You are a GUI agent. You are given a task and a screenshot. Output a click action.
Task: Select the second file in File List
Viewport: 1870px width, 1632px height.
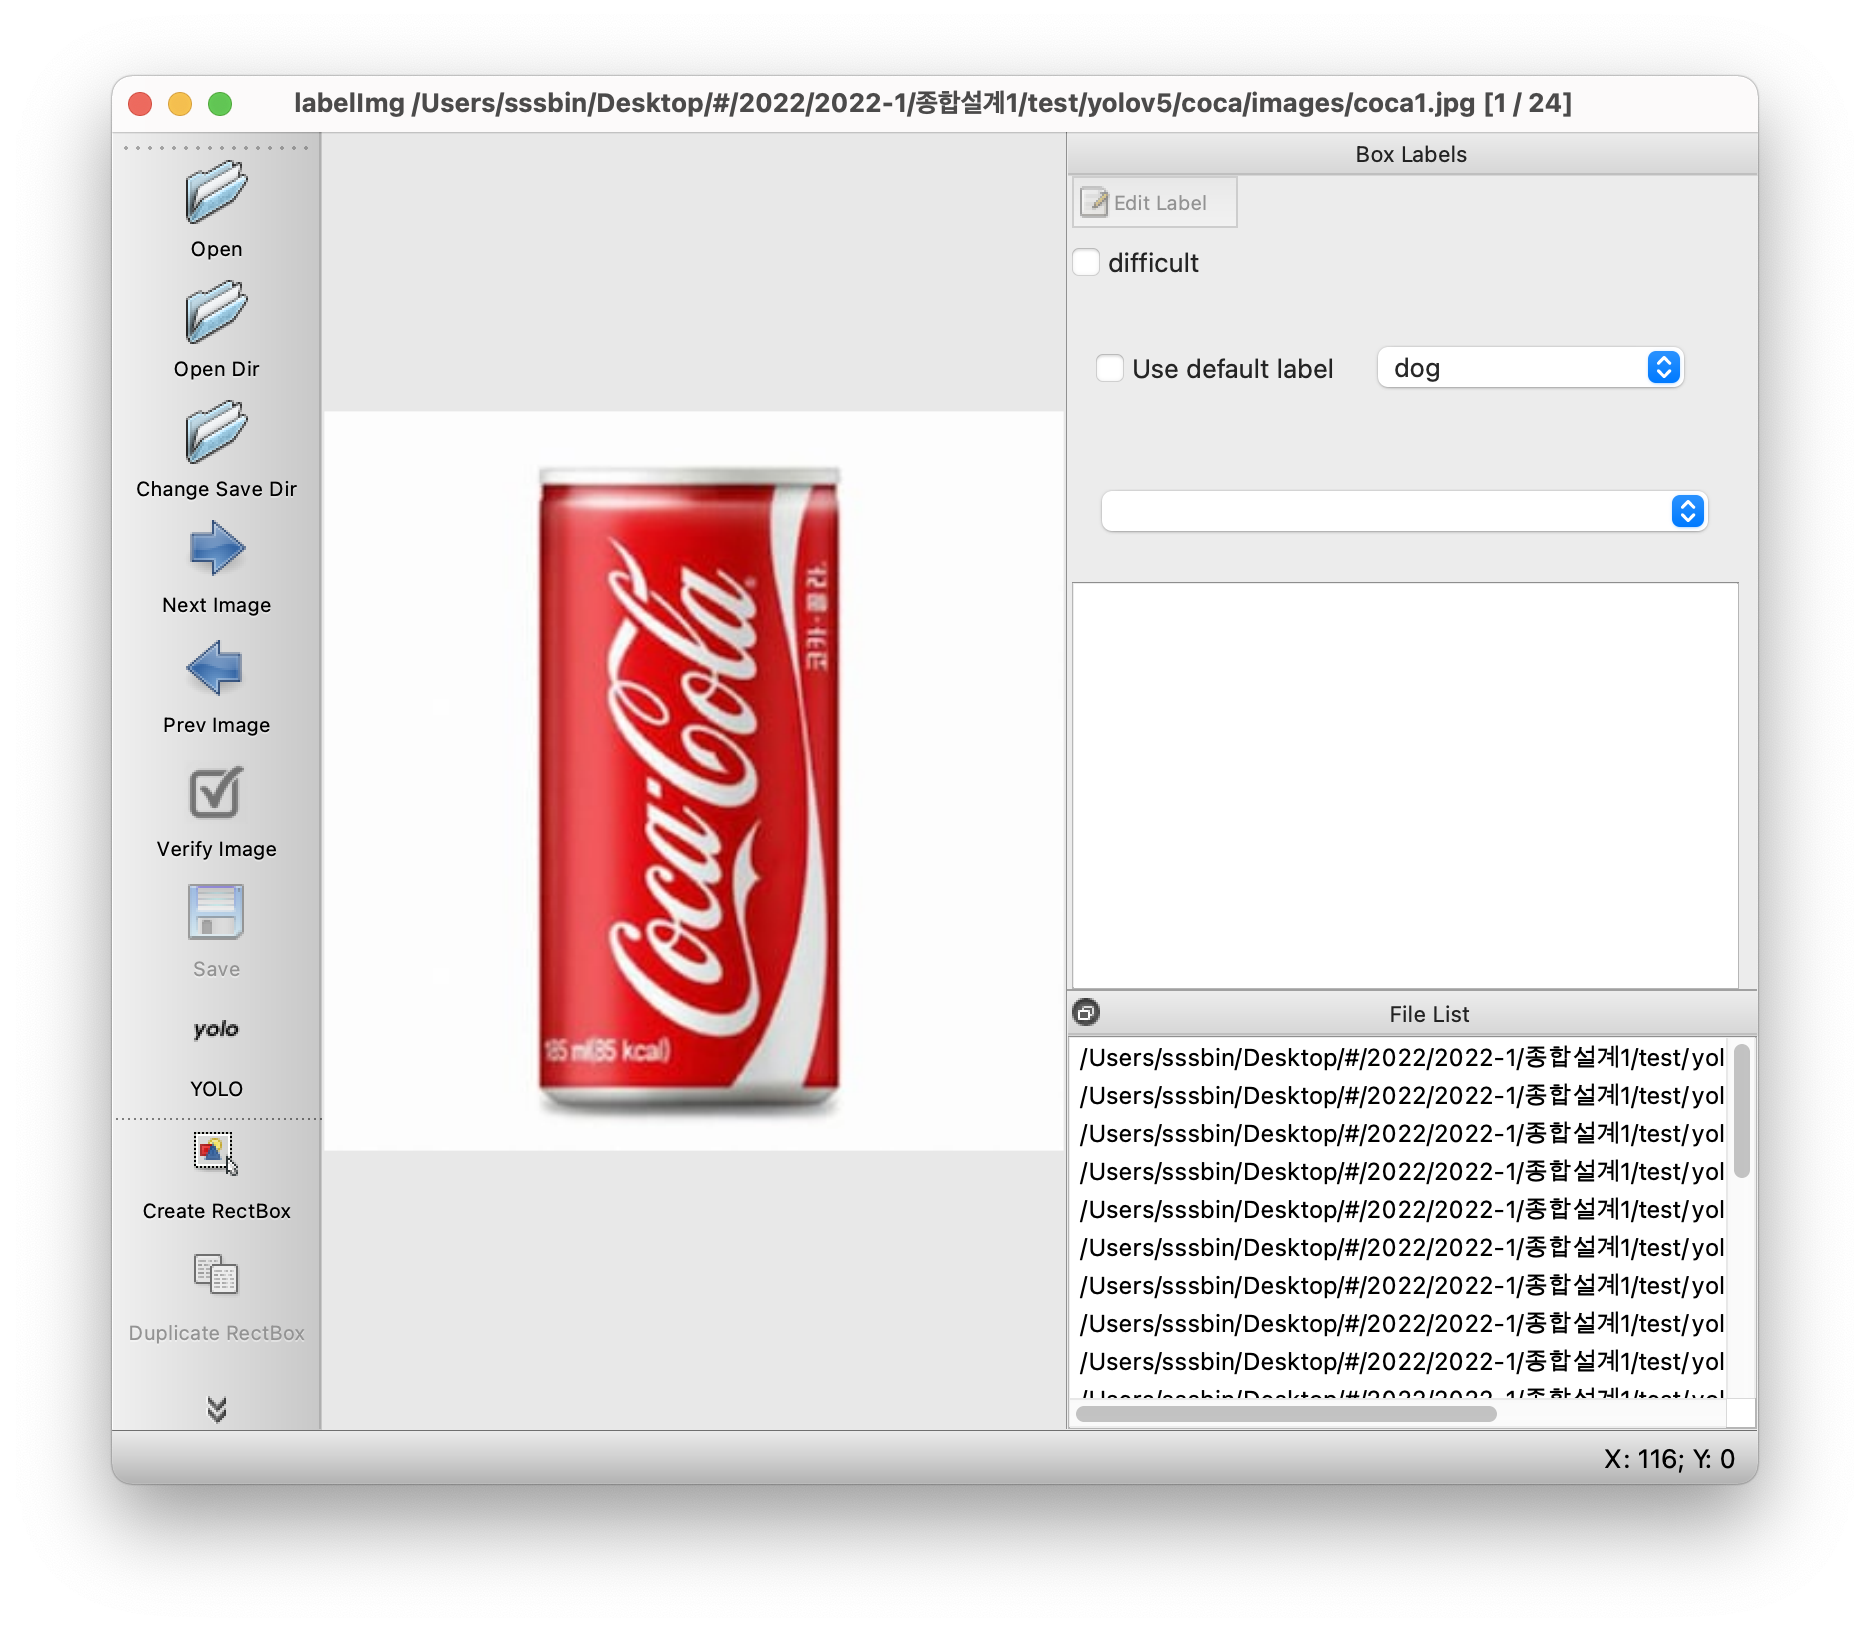(x=1401, y=1096)
